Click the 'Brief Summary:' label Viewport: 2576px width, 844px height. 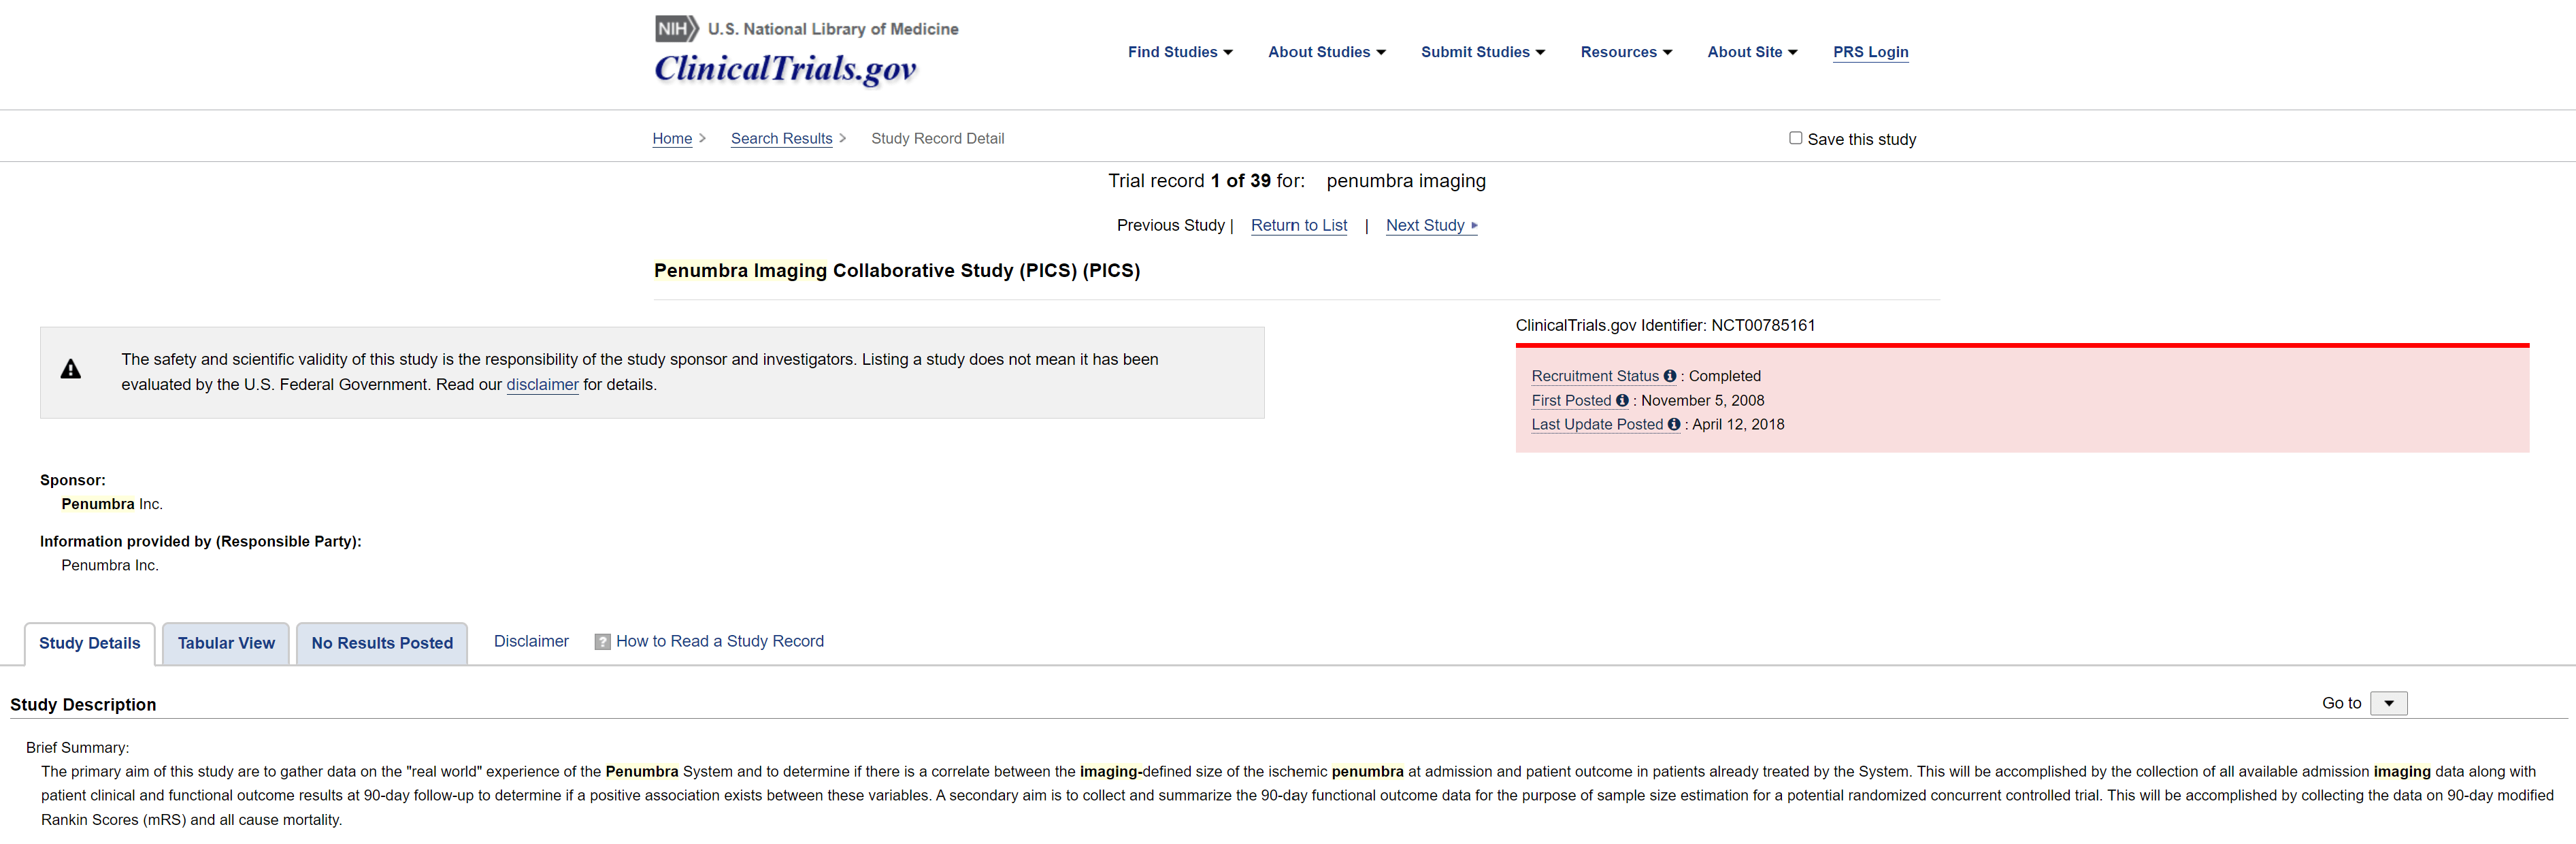tap(77, 747)
